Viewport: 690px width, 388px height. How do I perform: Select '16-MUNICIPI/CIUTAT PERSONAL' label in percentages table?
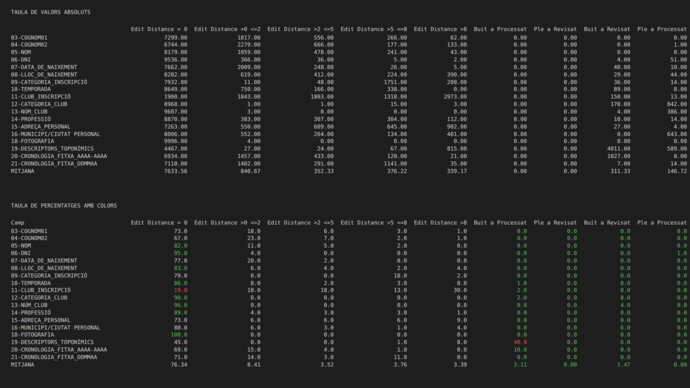click(x=55, y=328)
